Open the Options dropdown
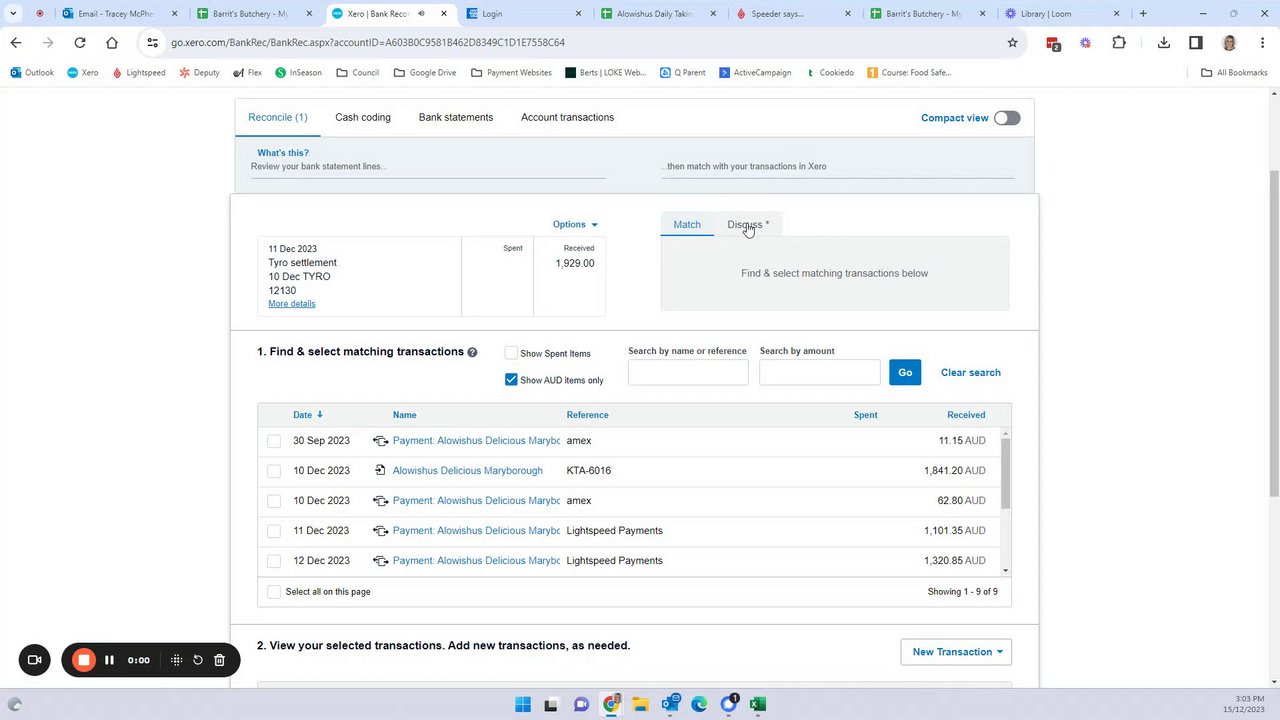The height and width of the screenshot is (720, 1280). (x=575, y=225)
